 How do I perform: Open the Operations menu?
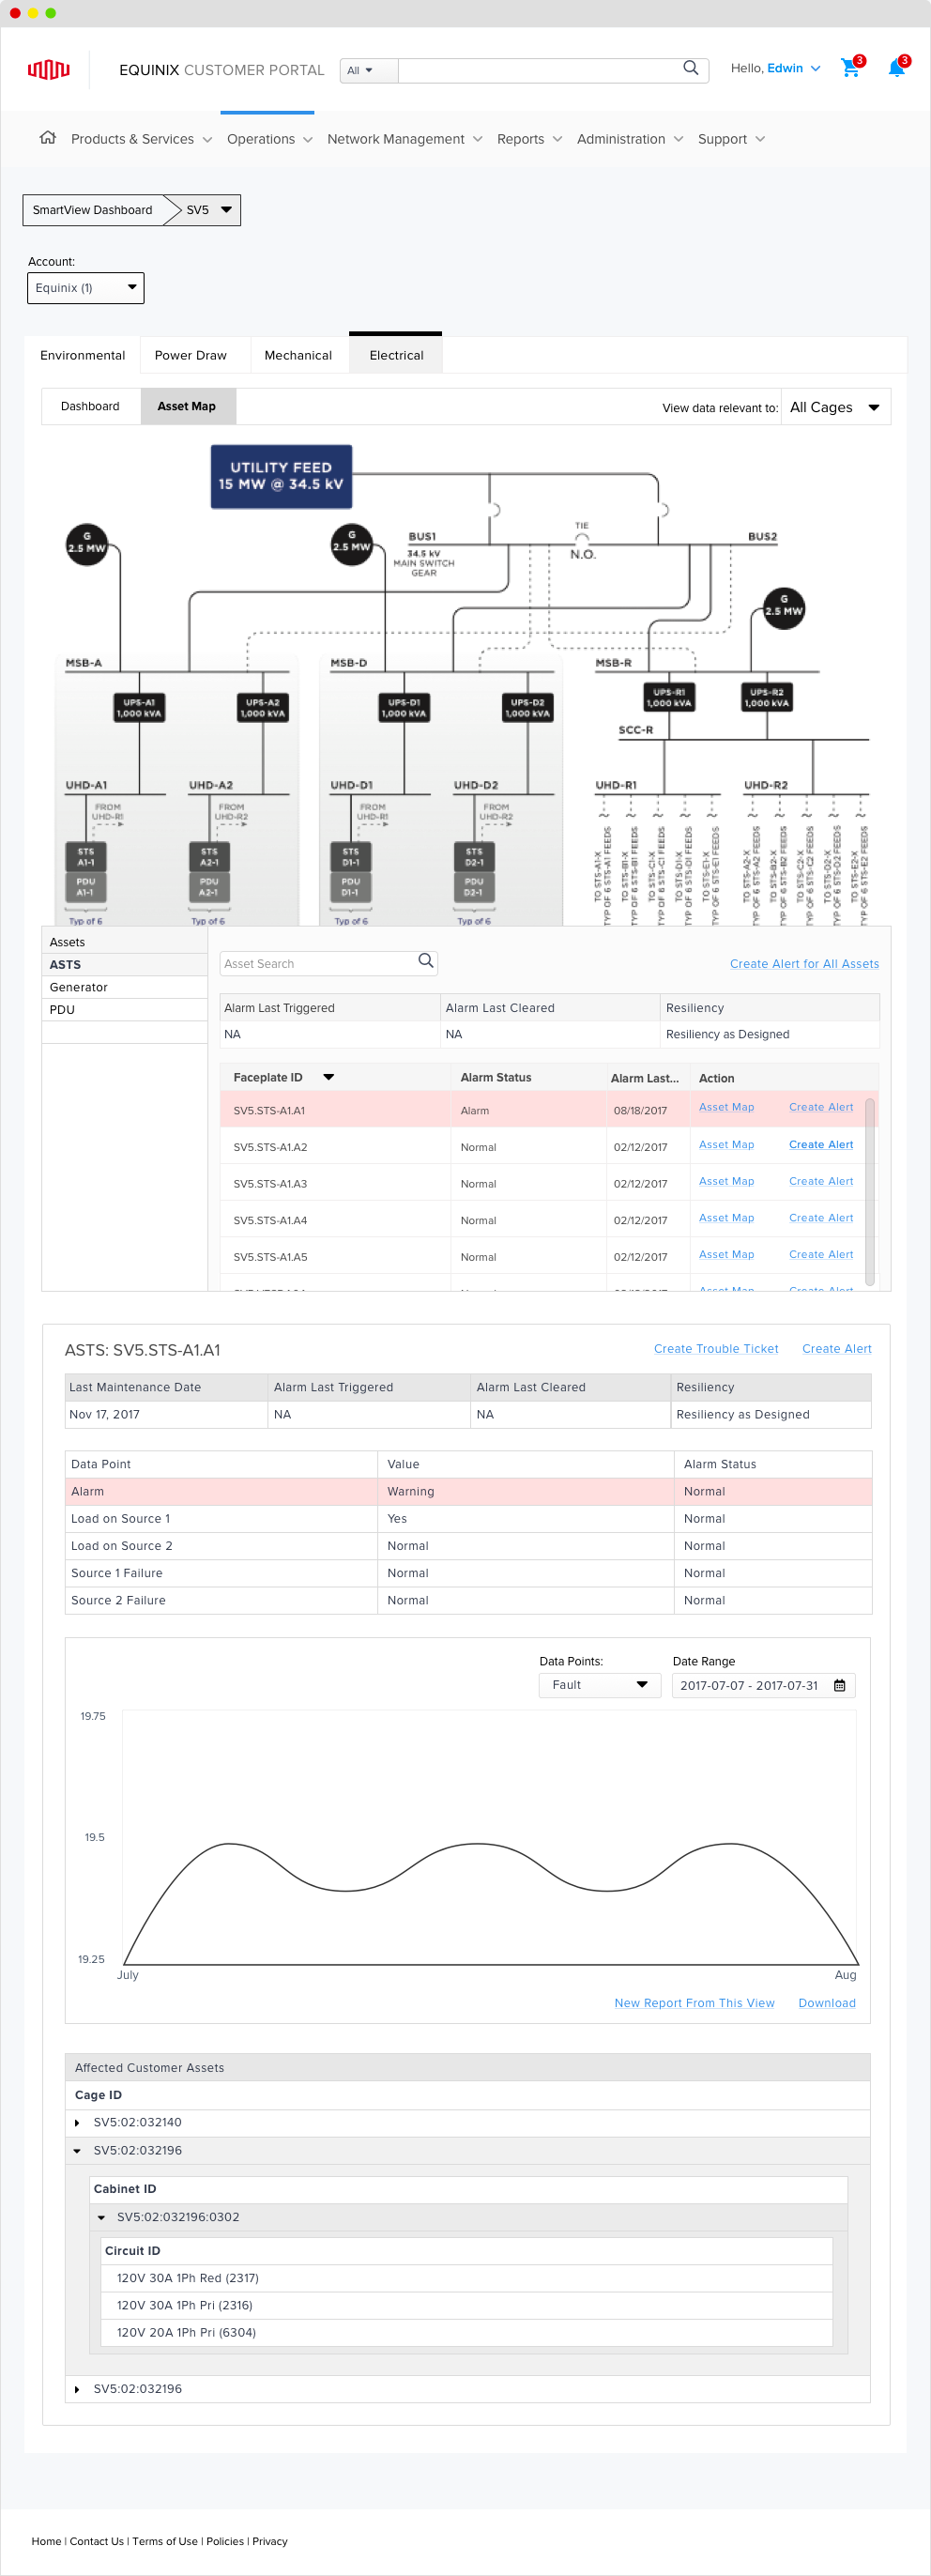[x=270, y=139]
